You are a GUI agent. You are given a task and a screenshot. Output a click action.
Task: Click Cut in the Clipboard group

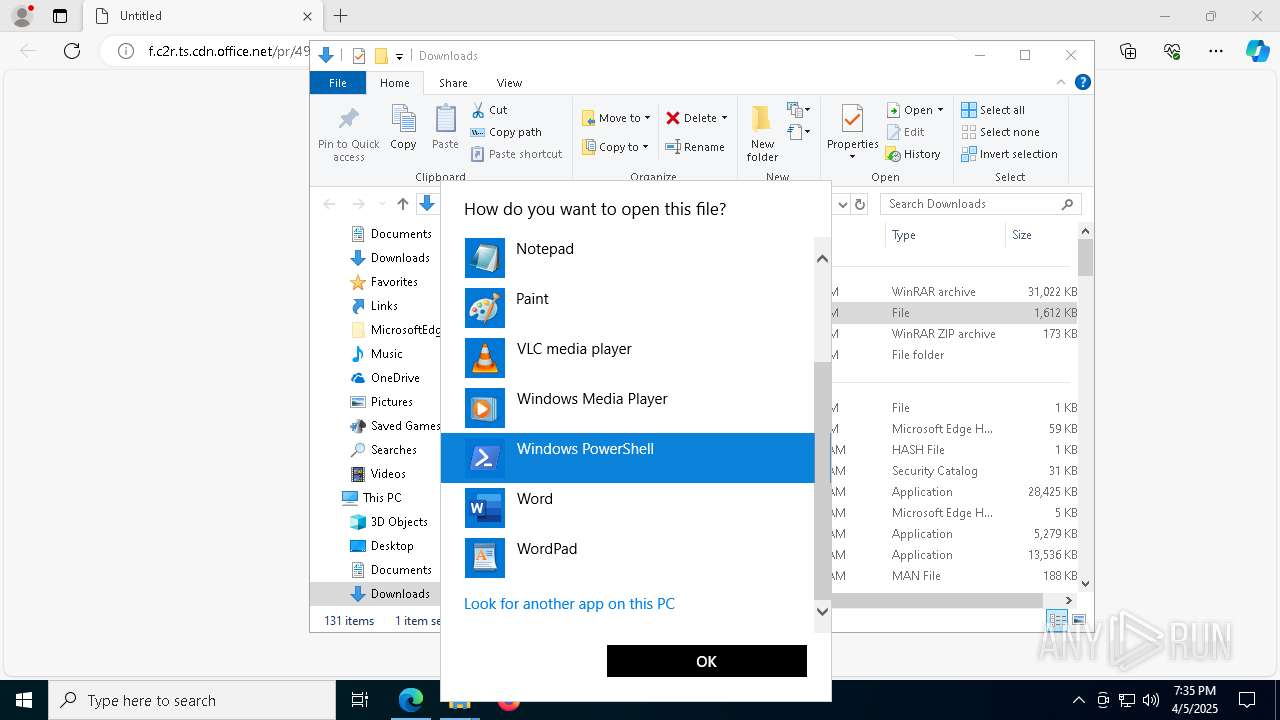pyautogui.click(x=489, y=110)
